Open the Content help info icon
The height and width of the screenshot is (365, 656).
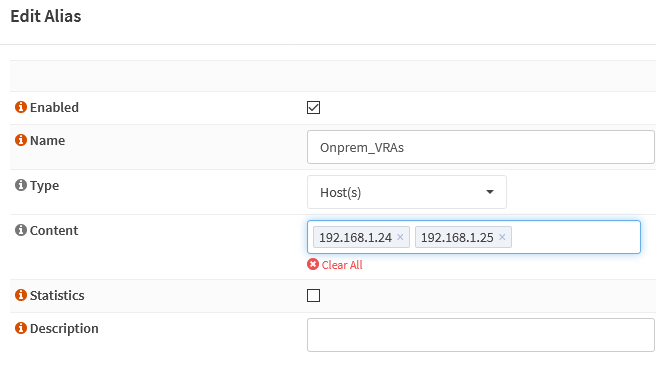[x=21, y=230]
